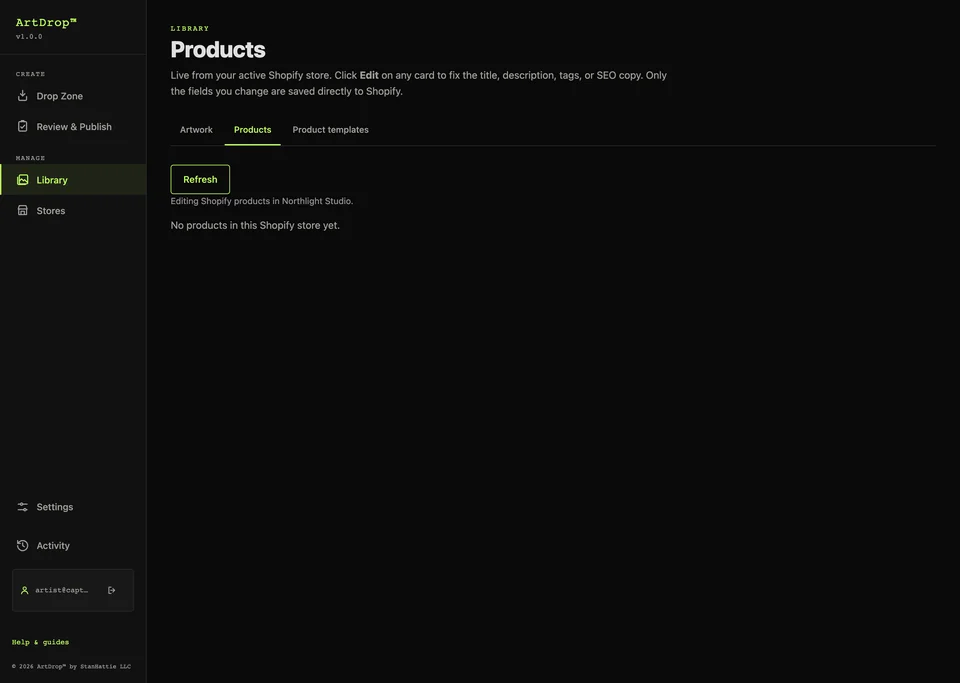This screenshot has width=960, height=683.
Task: Refresh the Shopify products list
Action: (200, 179)
